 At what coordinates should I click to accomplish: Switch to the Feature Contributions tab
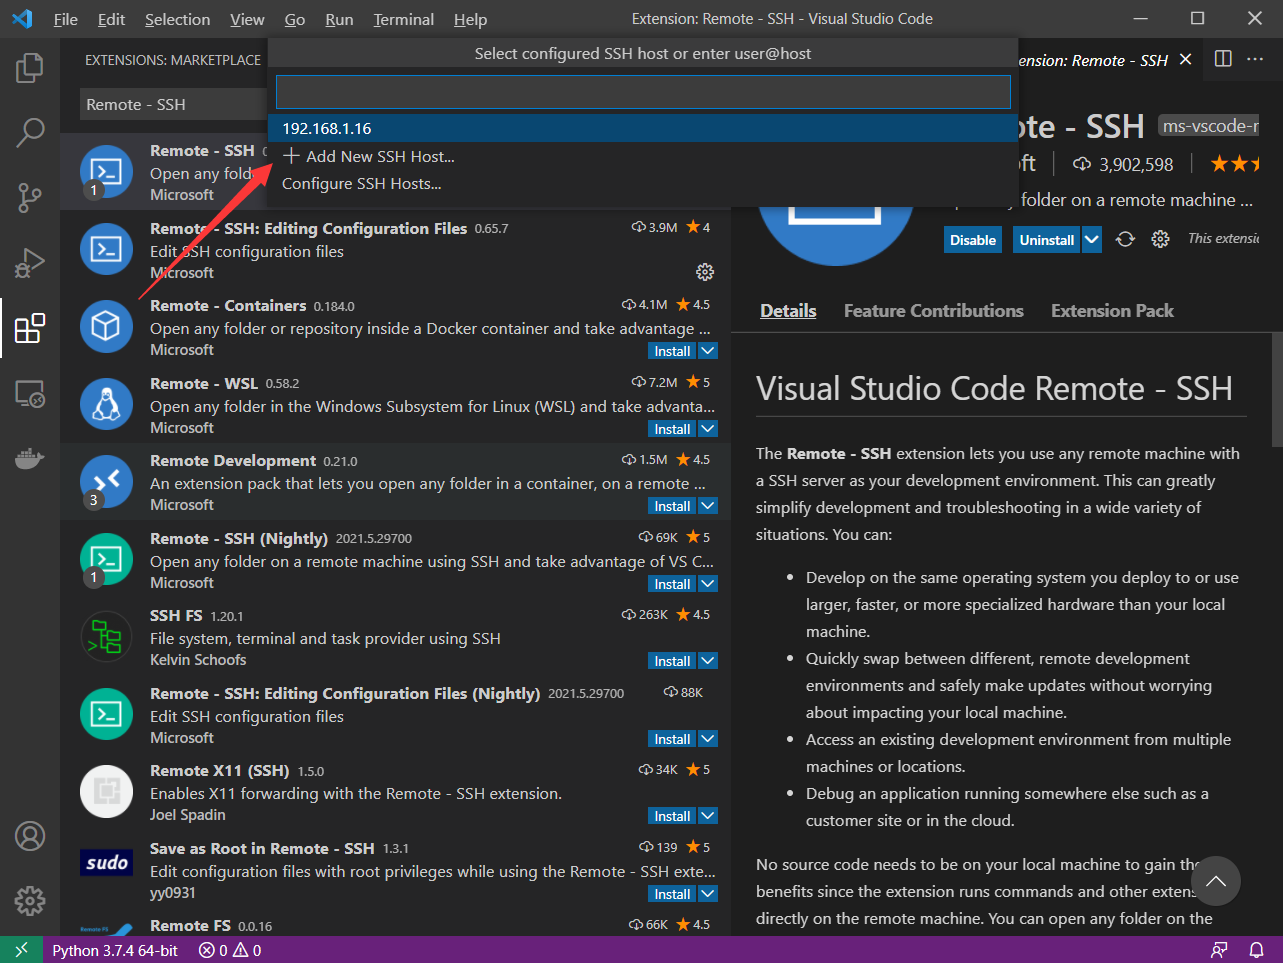[x=932, y=310]
